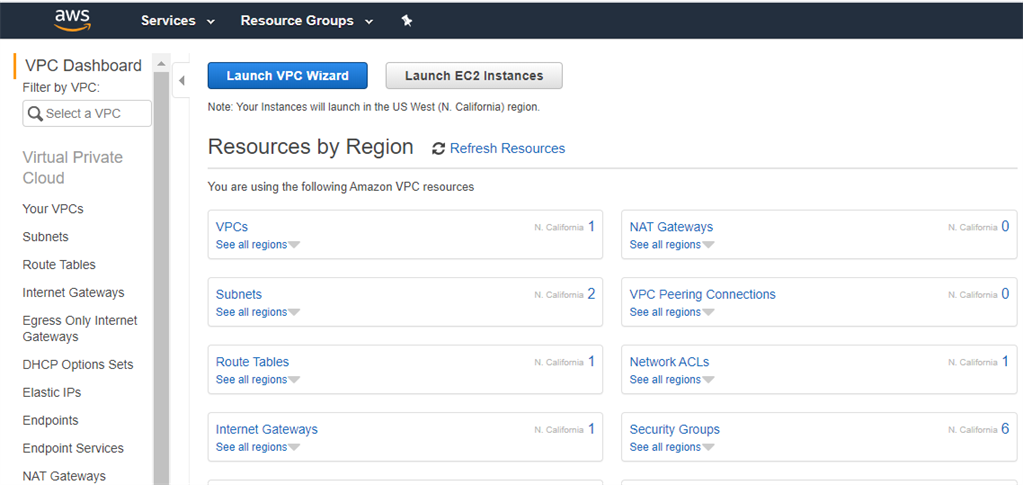
Task: Go to Endpoints in sidebar
Action: tap(50, 420)
